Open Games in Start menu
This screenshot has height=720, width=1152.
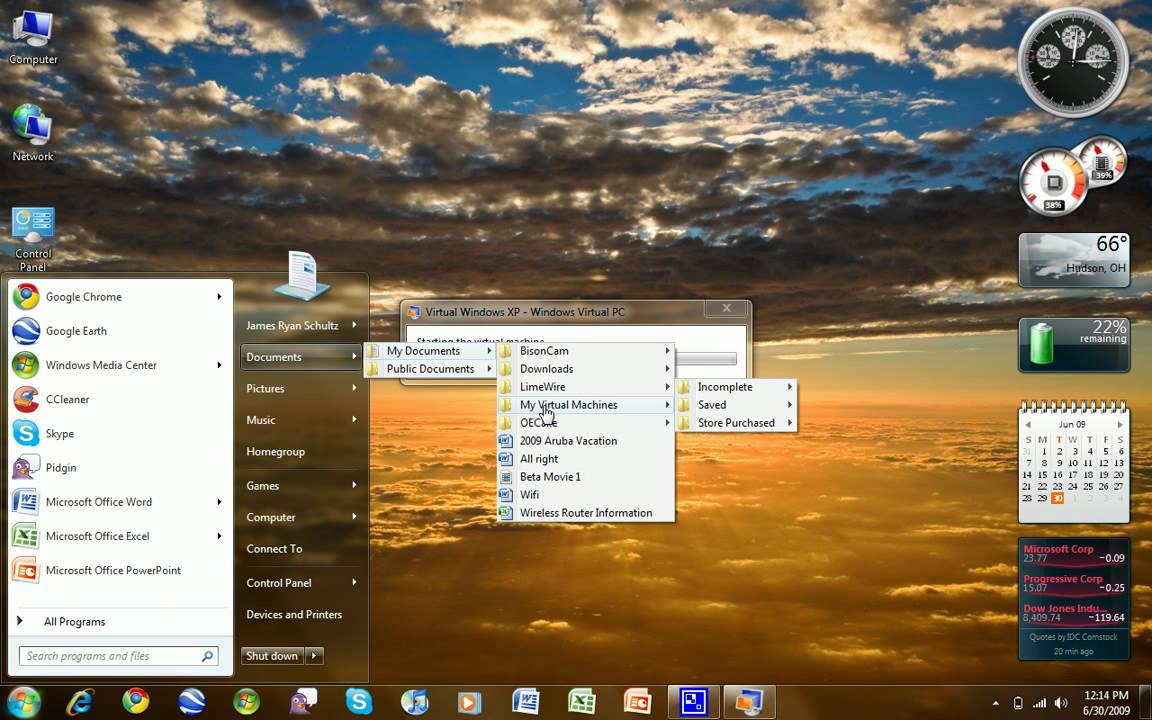click(301, 486)
